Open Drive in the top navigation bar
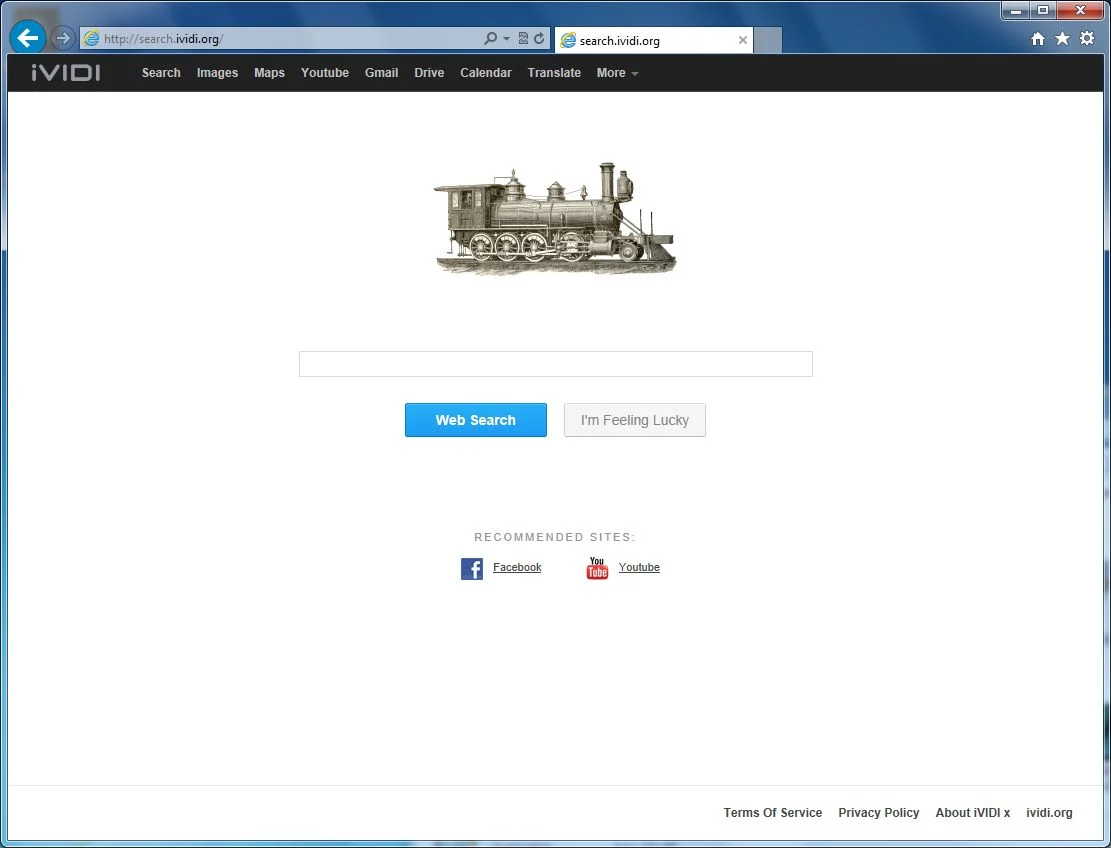 point(429,73)
